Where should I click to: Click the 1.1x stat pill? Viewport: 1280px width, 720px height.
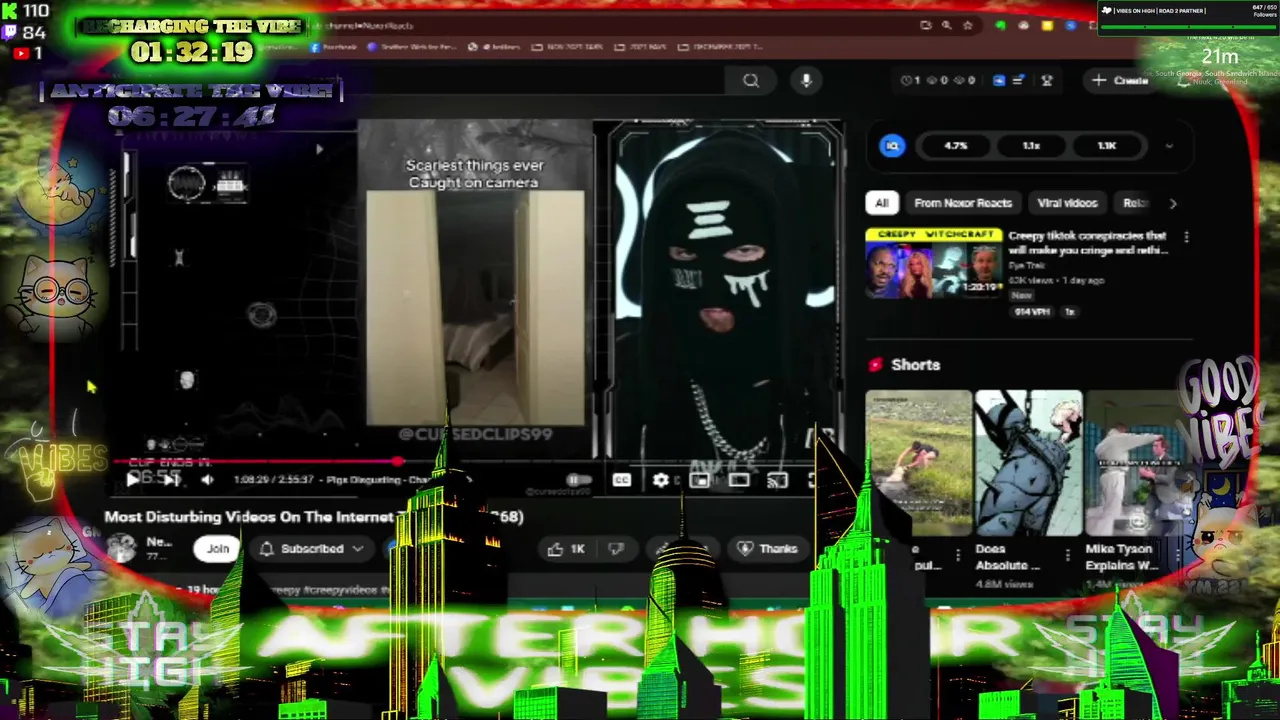(x=1031, y=146)
